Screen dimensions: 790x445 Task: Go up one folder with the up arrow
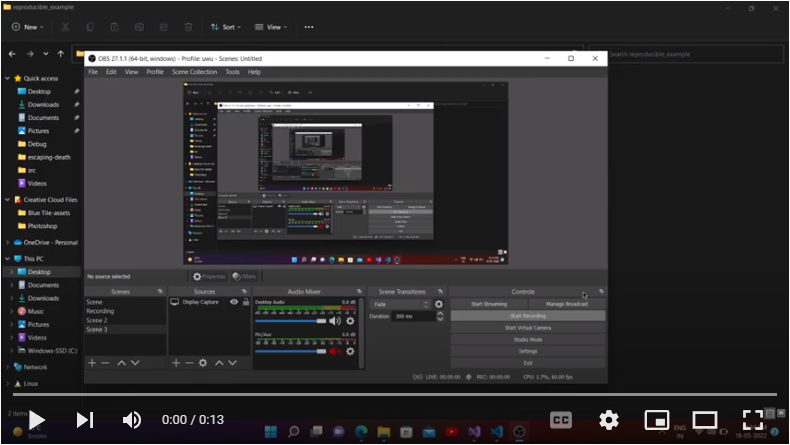(60, 54)
